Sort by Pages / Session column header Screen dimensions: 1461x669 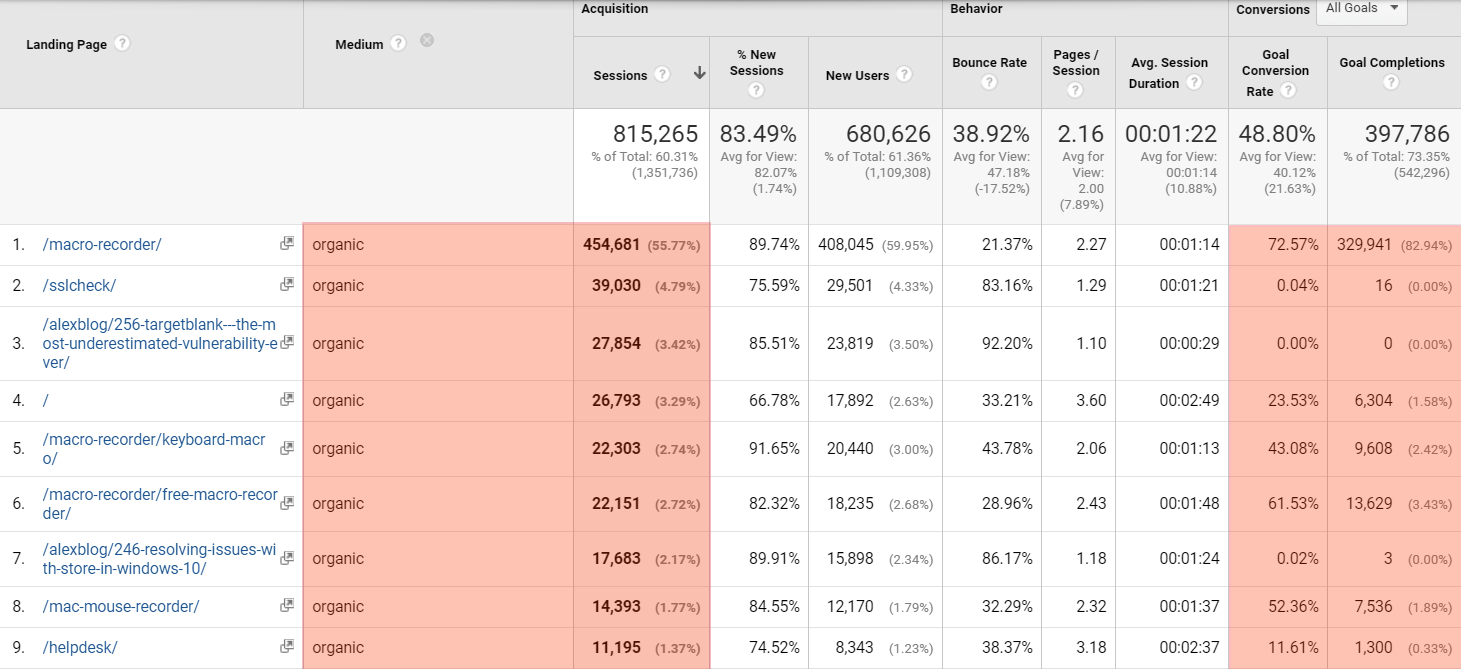pyautogui.click(x=1076, y=63)
